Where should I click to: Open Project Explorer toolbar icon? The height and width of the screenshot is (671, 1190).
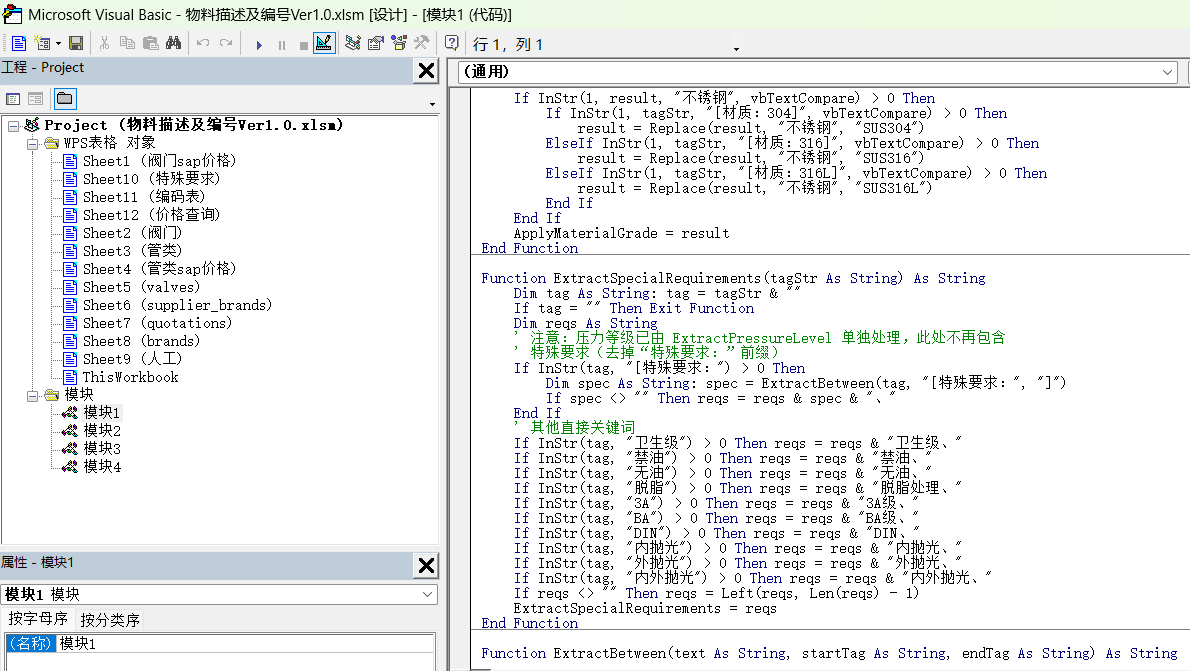click(x=353, y=43)
